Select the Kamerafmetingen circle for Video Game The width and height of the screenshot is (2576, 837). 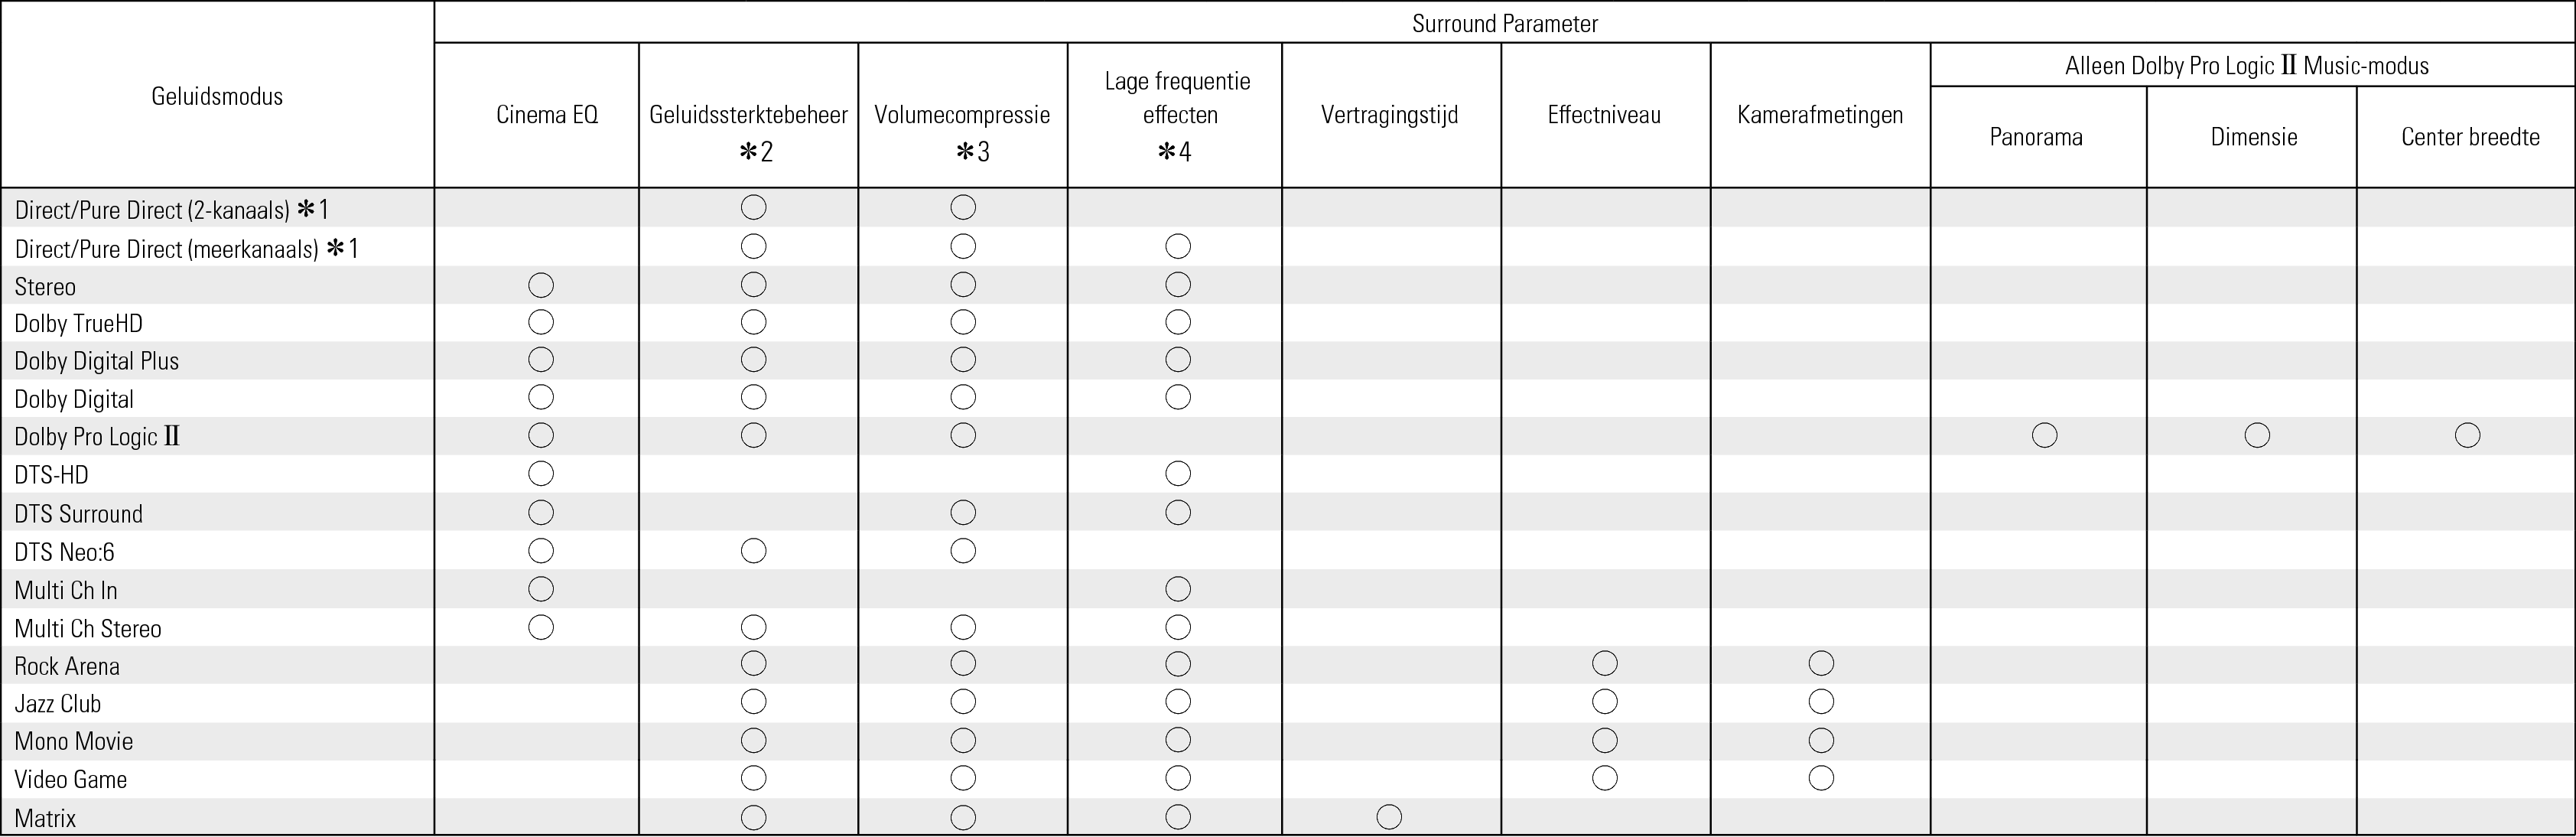[x=1820, y=778]
